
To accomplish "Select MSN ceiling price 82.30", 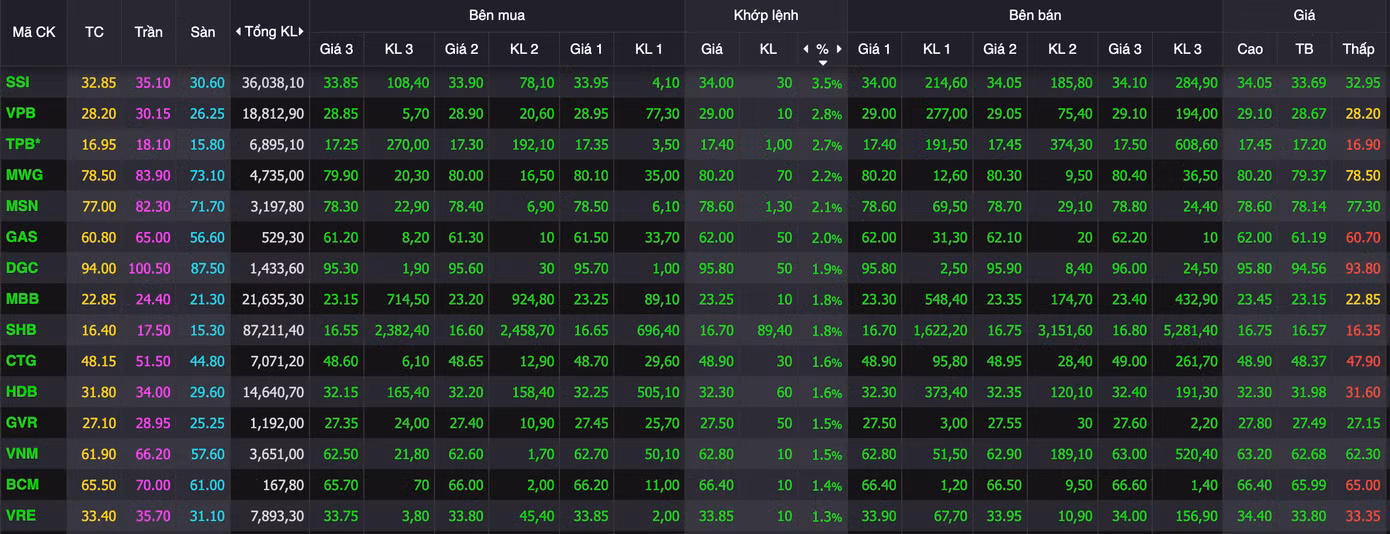I will pyautogui.click(x=153, y=207).
